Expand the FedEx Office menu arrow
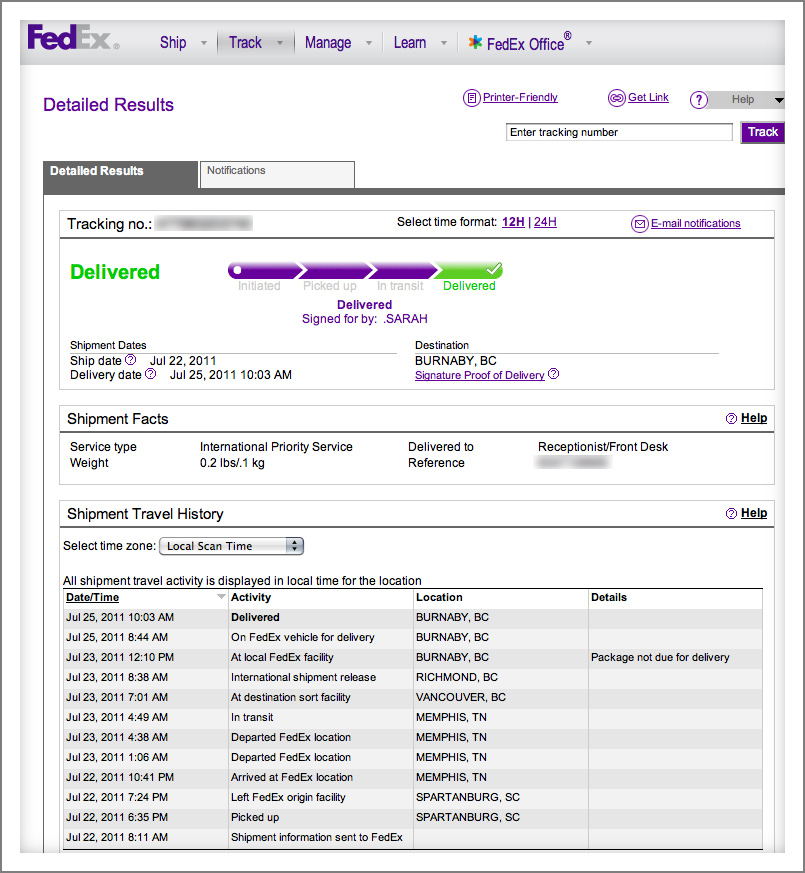The image size is (805, 873). (x=588, y=43)
